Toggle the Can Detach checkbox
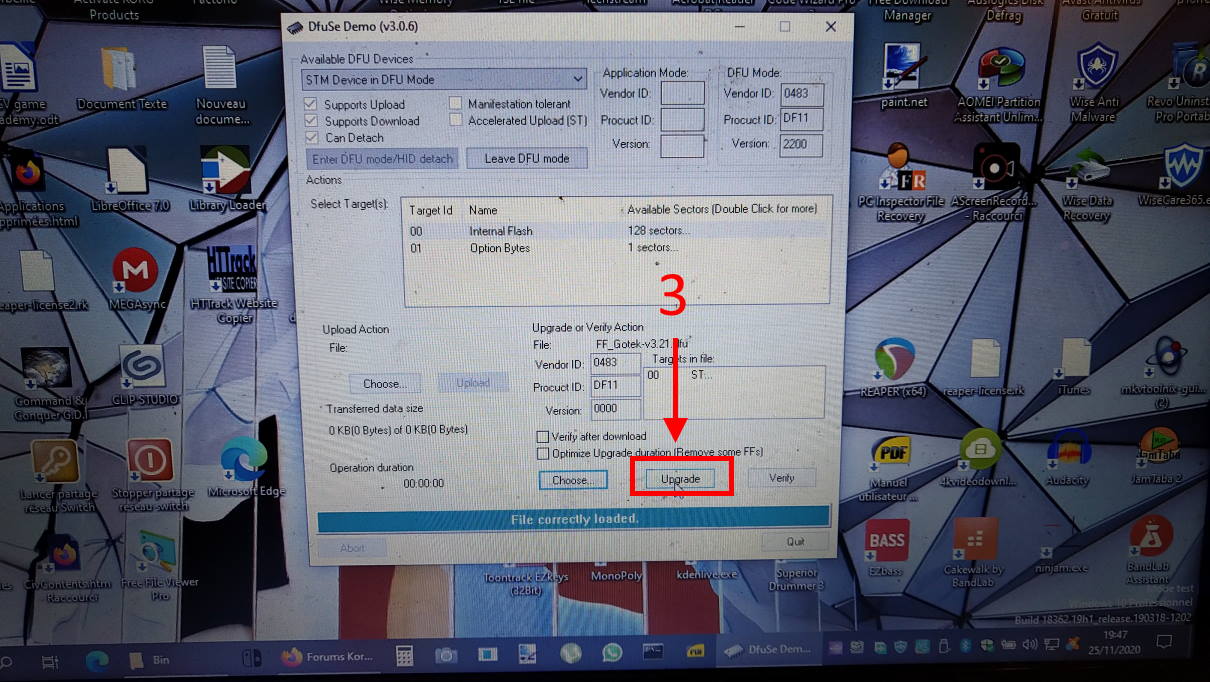Image resolution: width=1210 pixels, height=682 pixels. click(311, 138)
